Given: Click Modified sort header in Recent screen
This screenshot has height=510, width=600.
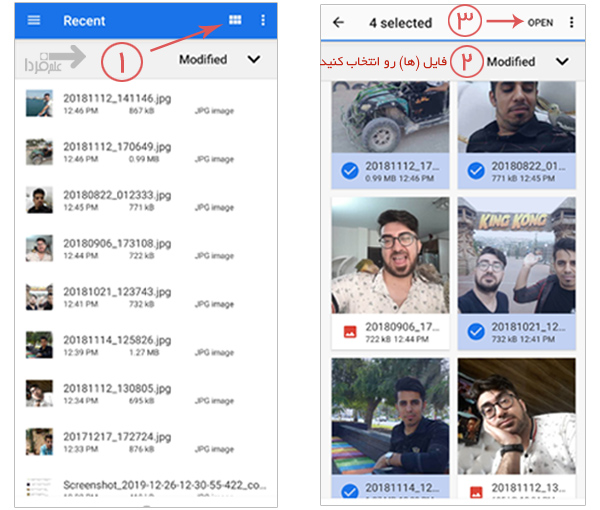Looking at the screenshot, I should point(203,60).
